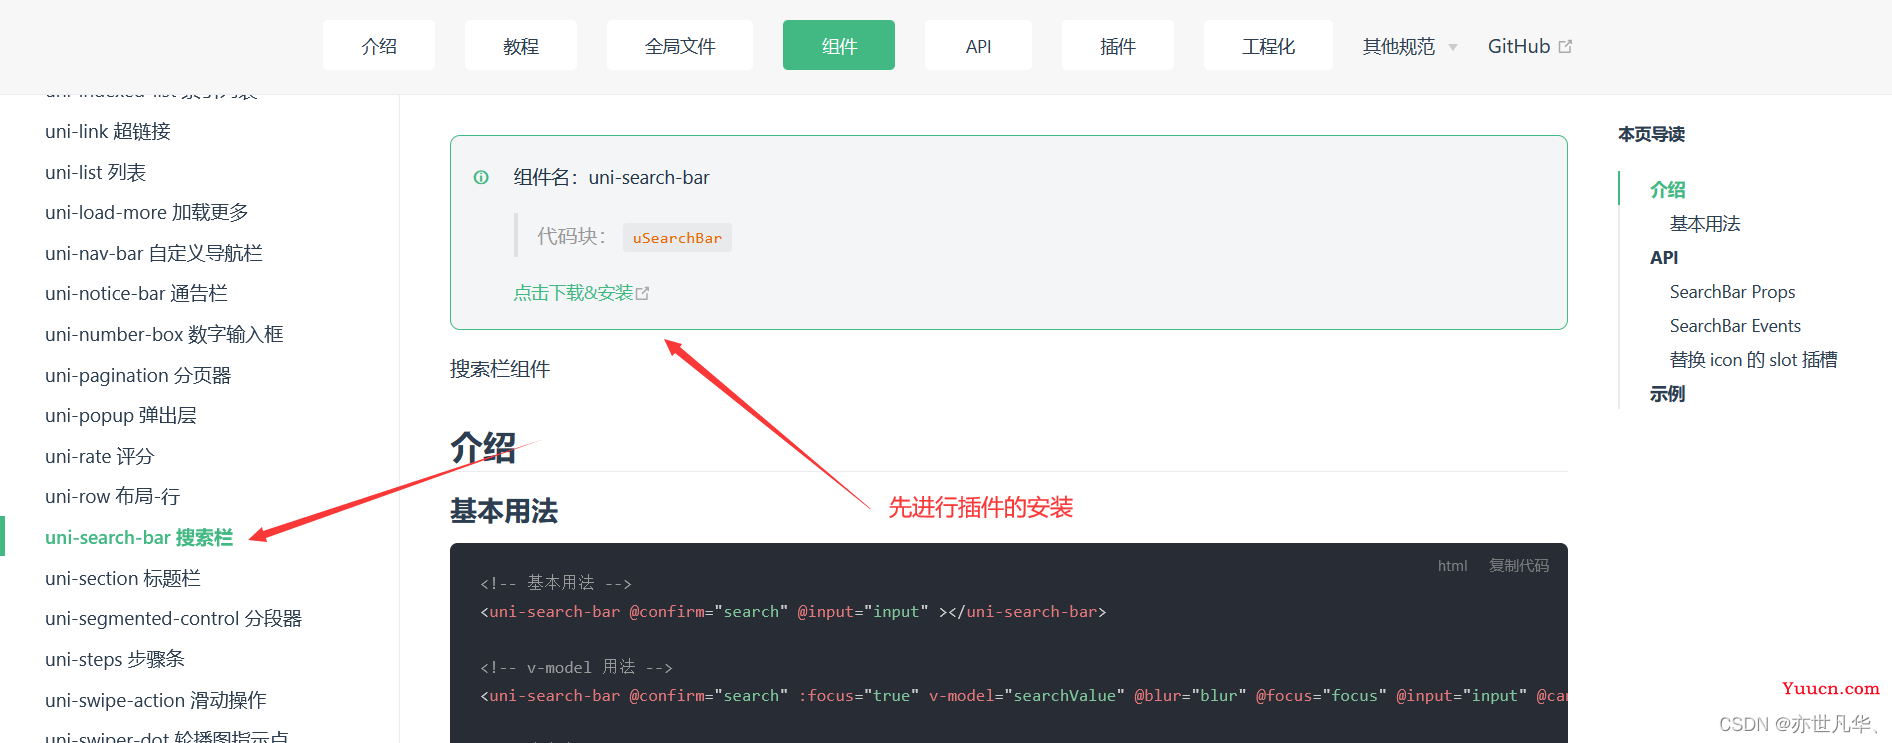Viewport: 1892px width, 743px height.
Task: Open uni-list 列表 in the sidebar
Action: click(95, 172)
